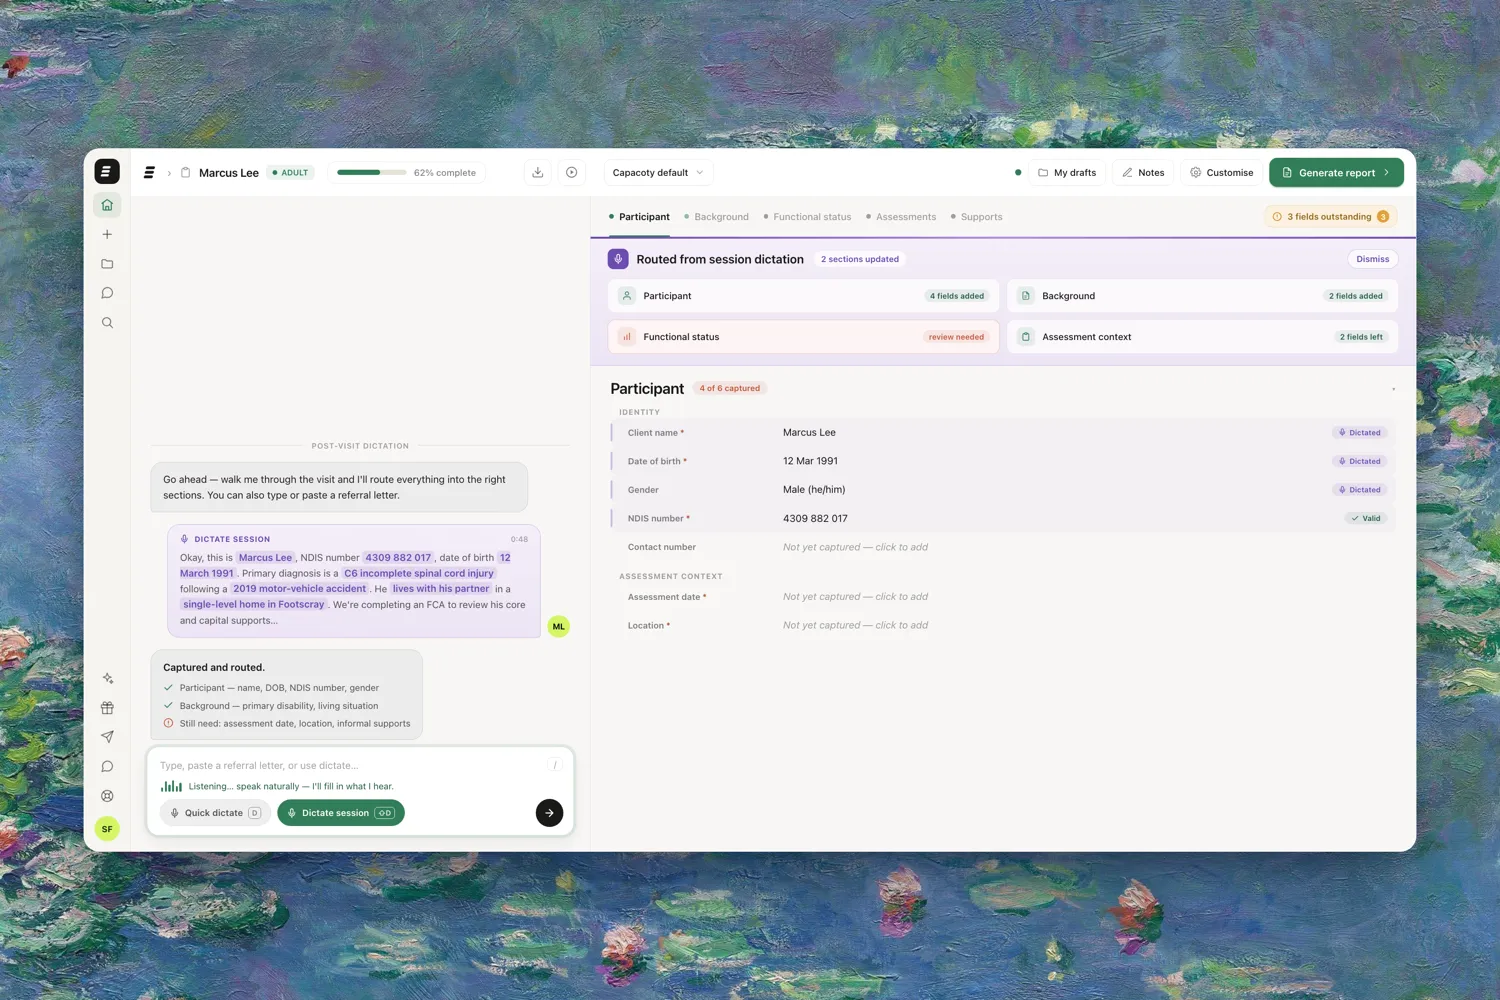Click the plus icon in the sidebar
This screenshot has height=1000, width=1500.
tap(107, 234)
